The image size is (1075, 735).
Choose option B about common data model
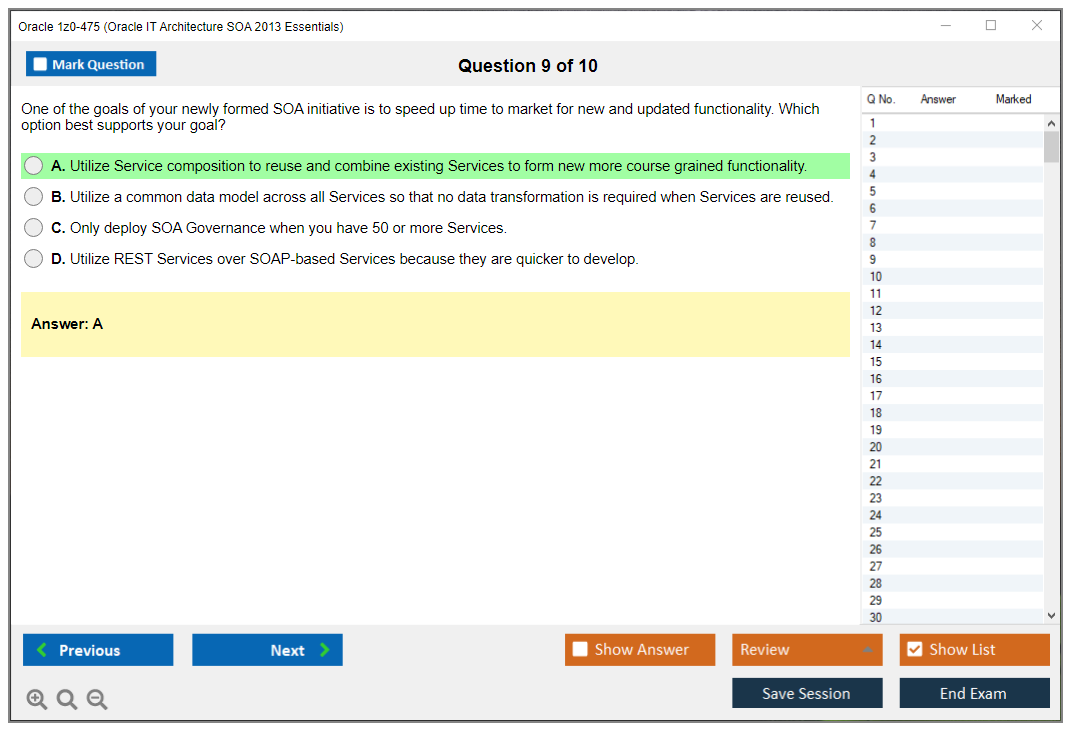click(34, 197)
